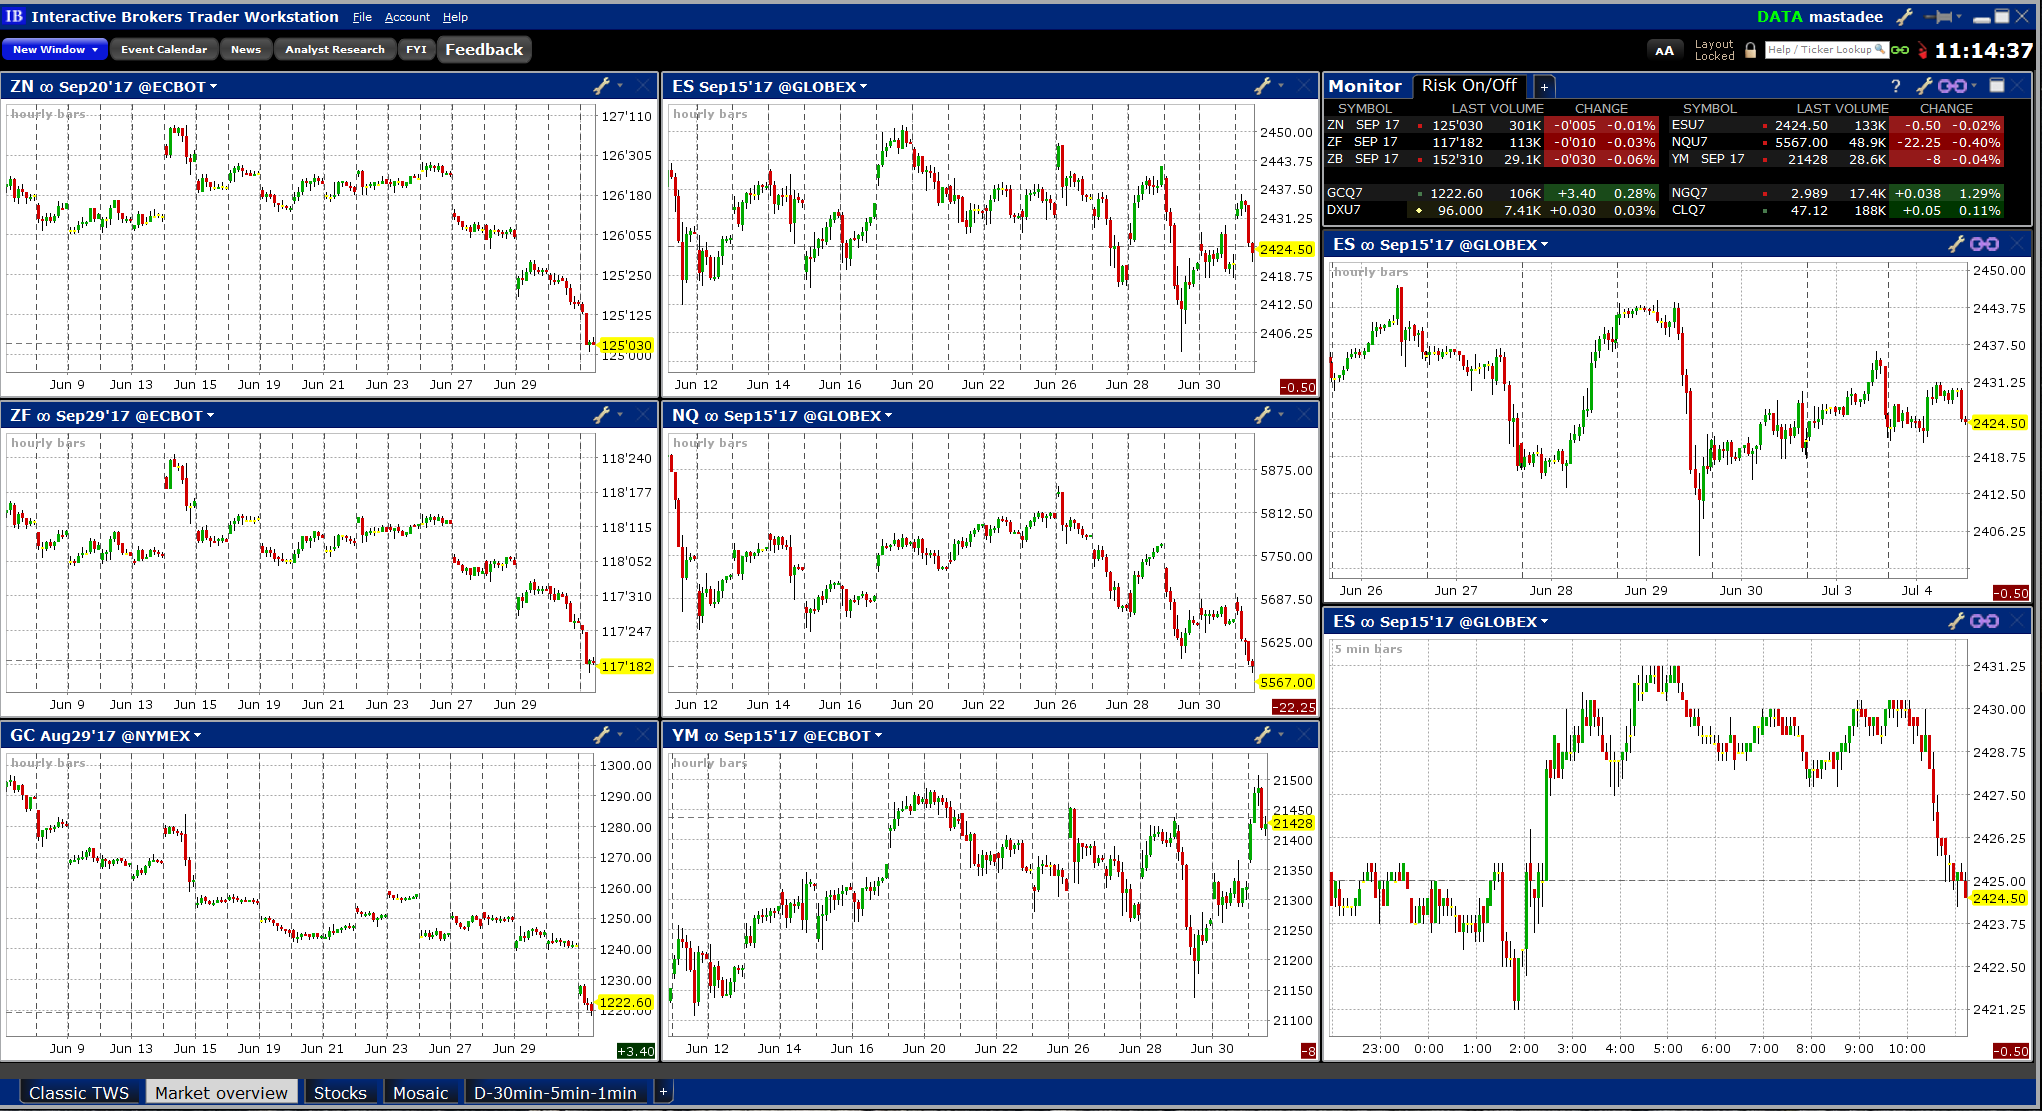Viewport: 2042px width, 1111px height.
Task: Expand top ES Sep15'17 @GLOBEX contract dropdown
Action: (x=863, y=87)
